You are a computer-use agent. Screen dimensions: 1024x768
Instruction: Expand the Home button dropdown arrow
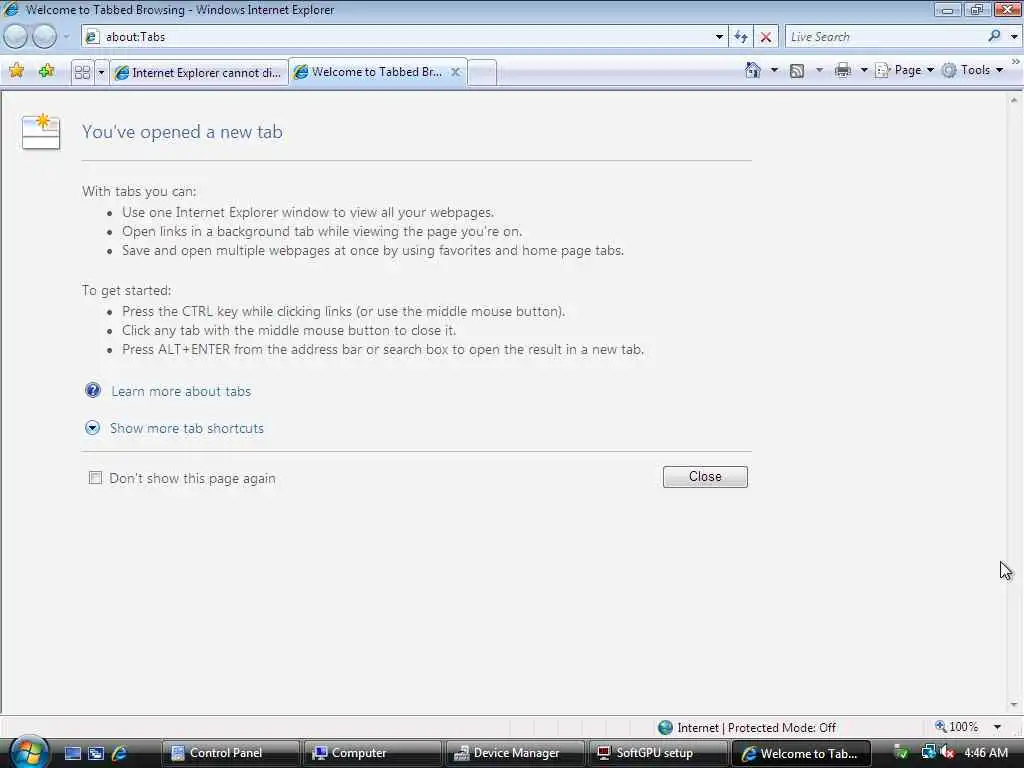775,70
